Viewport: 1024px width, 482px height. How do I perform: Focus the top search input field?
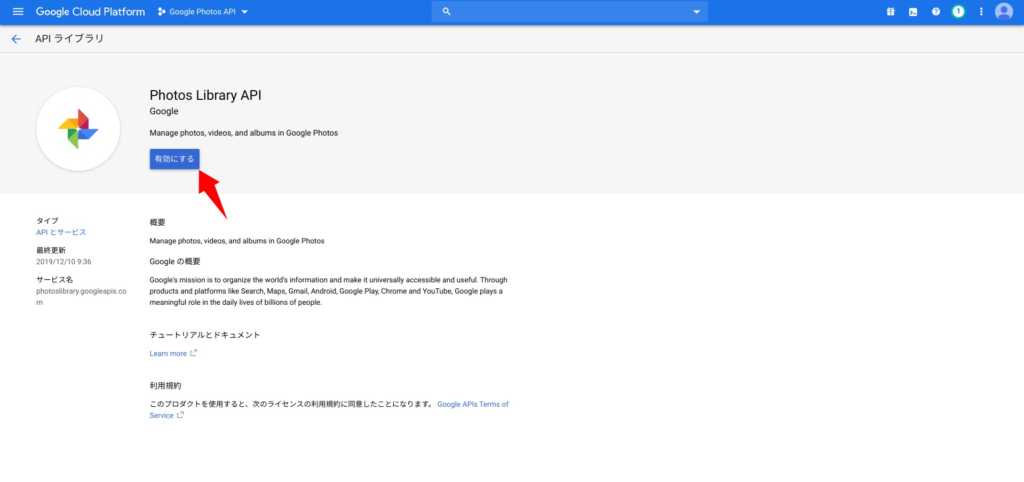[570, 12]
